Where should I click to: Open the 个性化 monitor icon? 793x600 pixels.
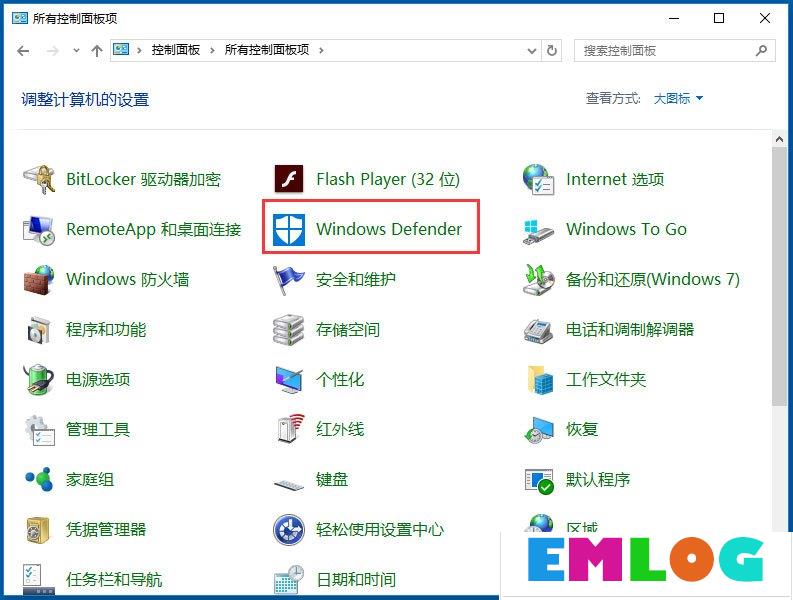(289, 380)
